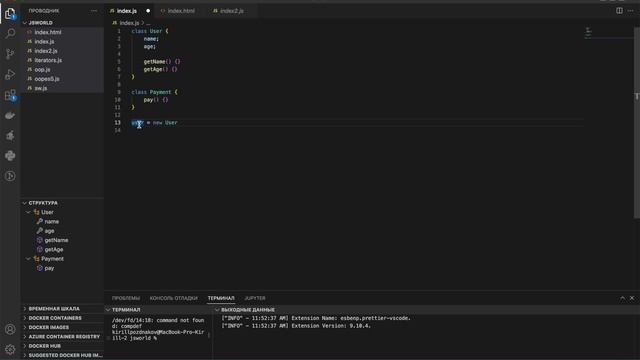Open the JUPYTER panel tab
This screenshot has width=640, height=360.
click(255, 298)
